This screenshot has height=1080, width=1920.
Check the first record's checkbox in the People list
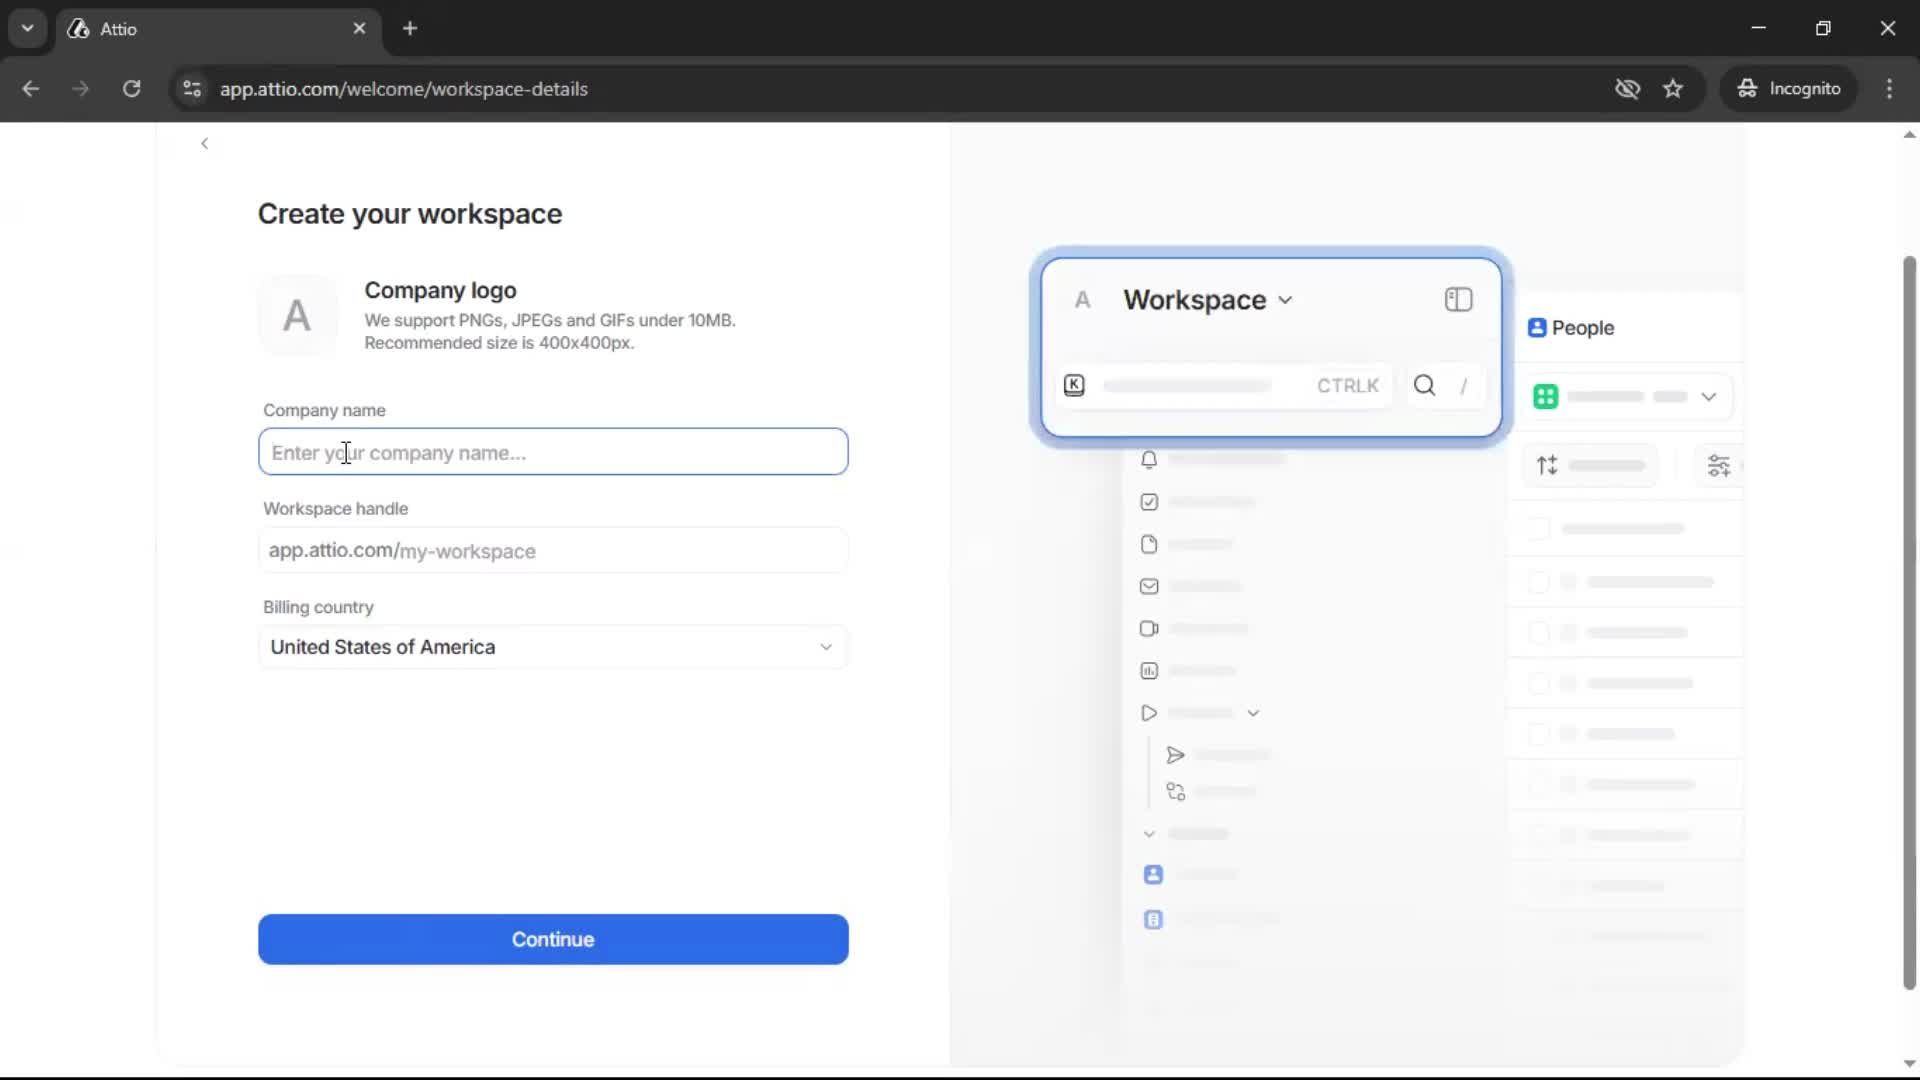pos(1540,528)
